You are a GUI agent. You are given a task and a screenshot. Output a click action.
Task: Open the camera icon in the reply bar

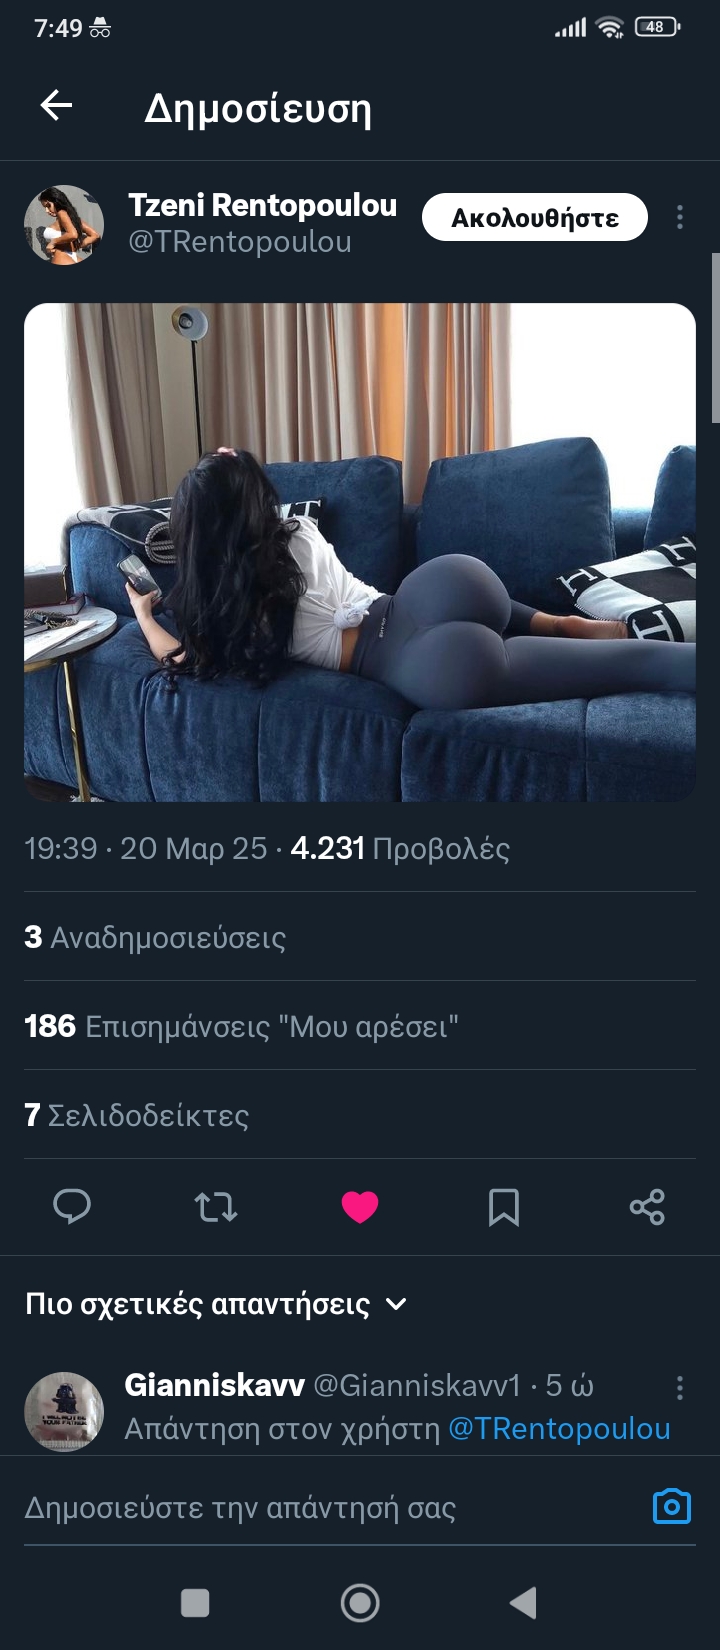click(x=672, y=1506)
